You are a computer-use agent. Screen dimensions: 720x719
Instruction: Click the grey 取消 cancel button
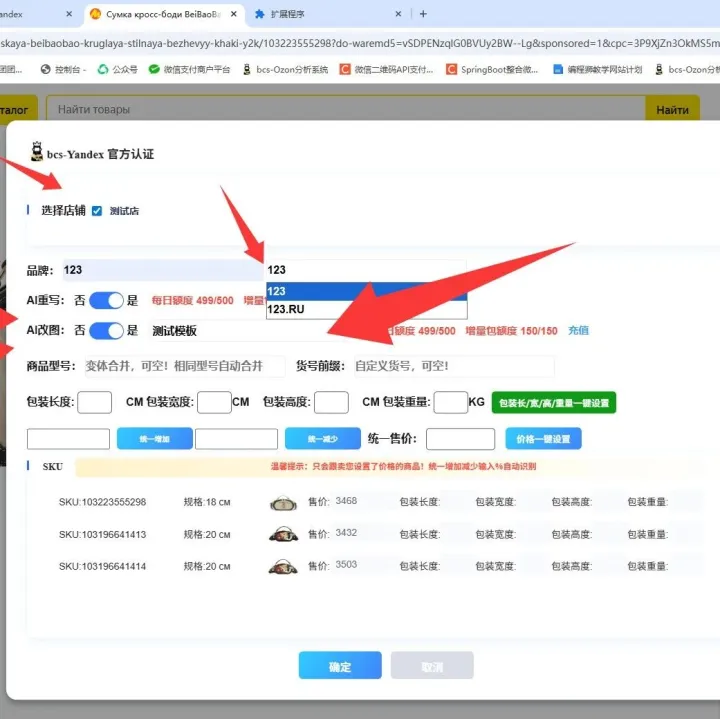(x=432, y=665)
